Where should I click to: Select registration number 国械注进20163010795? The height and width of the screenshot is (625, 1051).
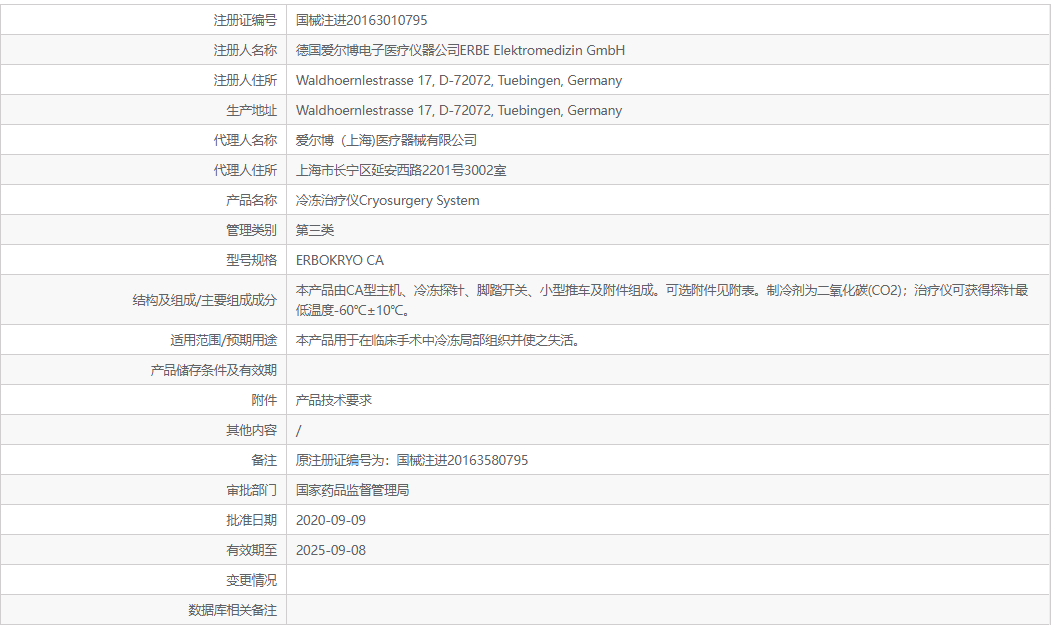tap(361, 20)
